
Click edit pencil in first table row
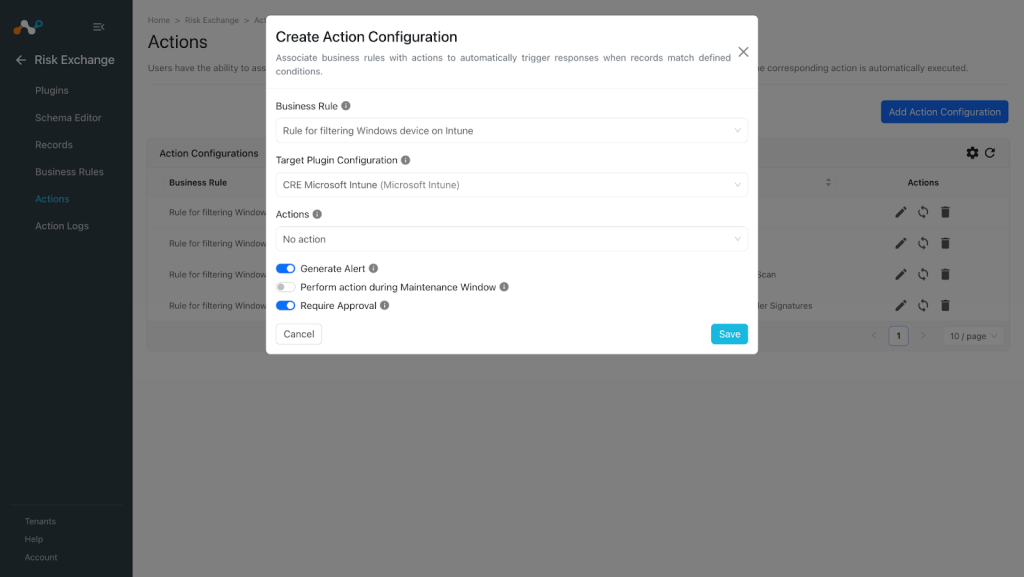pyautogui.click(x=901, y=212)
